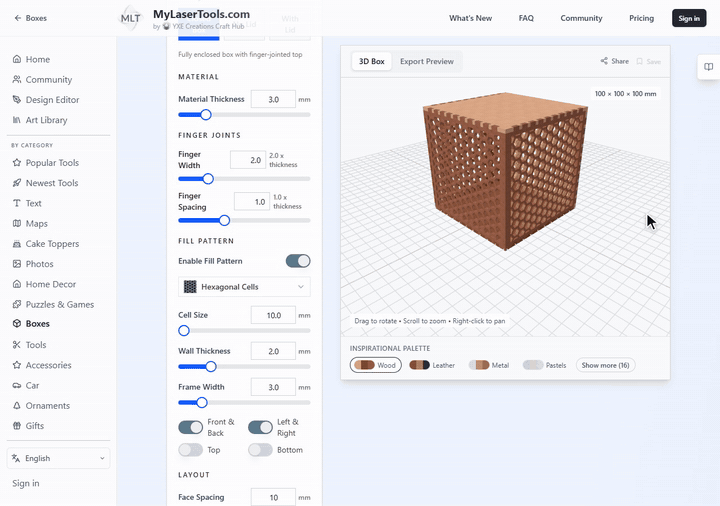This screenshot has width=720, height=506.
Task: Click the Community people icon in sidebar
Action: pos(17,79)
